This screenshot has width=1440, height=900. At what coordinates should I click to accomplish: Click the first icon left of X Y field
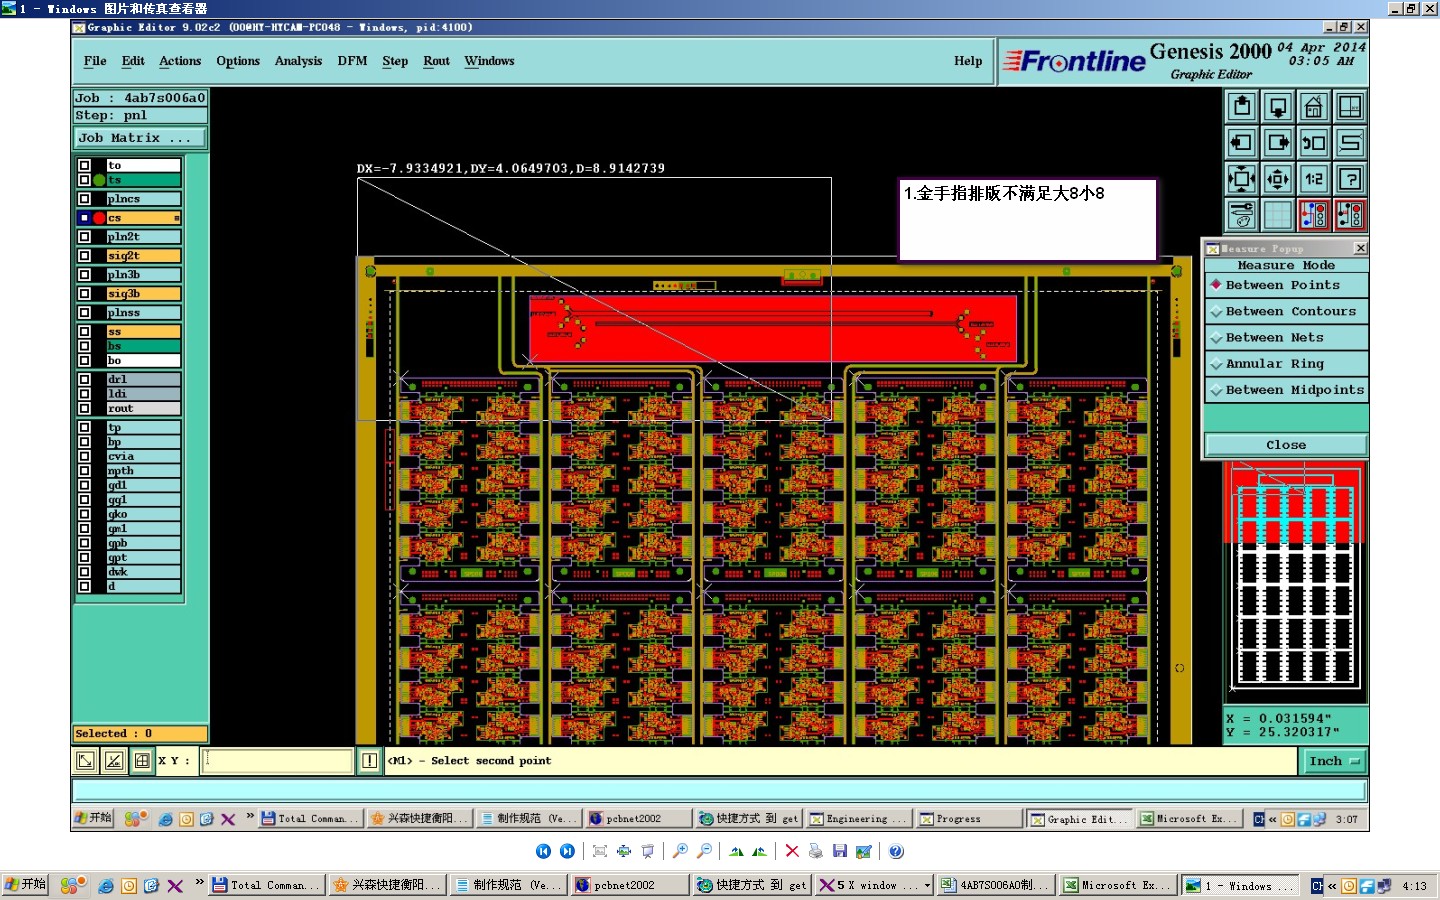point(86,761)
